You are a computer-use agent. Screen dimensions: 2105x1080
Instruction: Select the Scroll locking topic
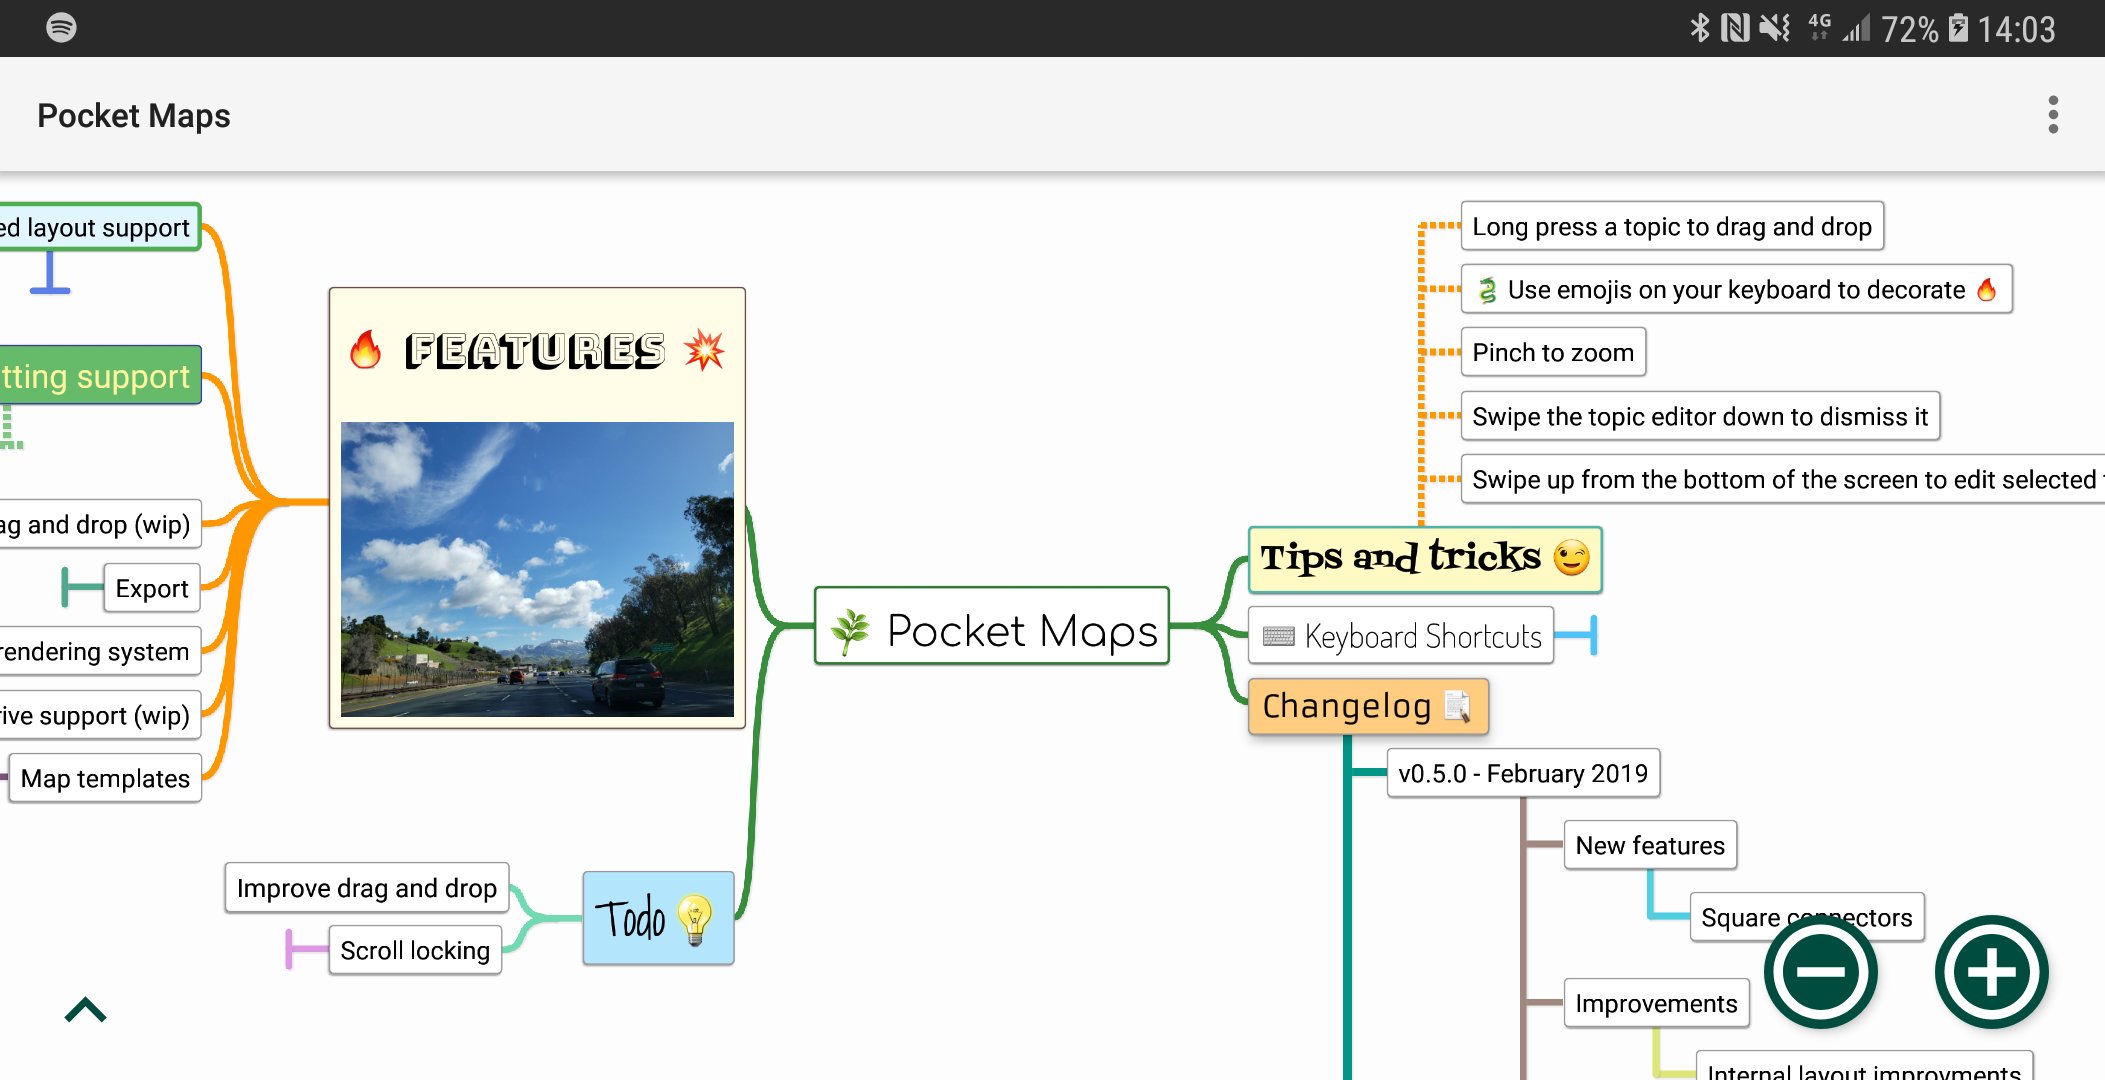(x=415, y=950)
